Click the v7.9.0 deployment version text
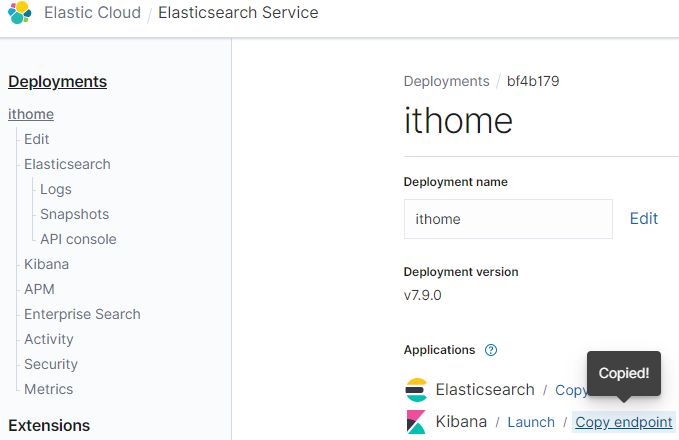This screenshot has width=679, height=440. [x=423, y=295]
